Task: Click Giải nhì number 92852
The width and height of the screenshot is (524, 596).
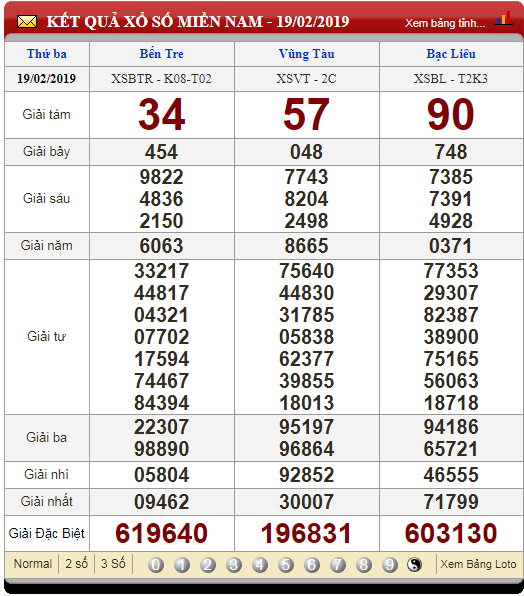Action: coord(306,475)
